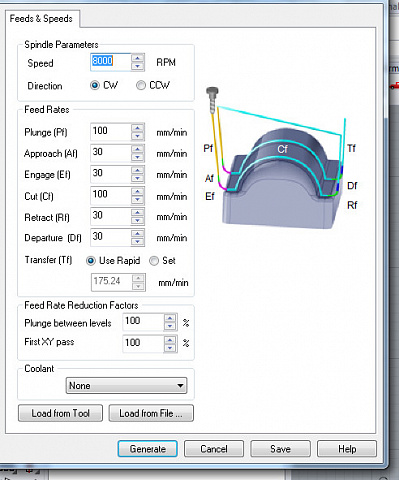The width and height of the screenshot is (399, 480).
Task: Increase Approach (Af) feed rate
Action: pyautogui.click(x=137, y=149)
